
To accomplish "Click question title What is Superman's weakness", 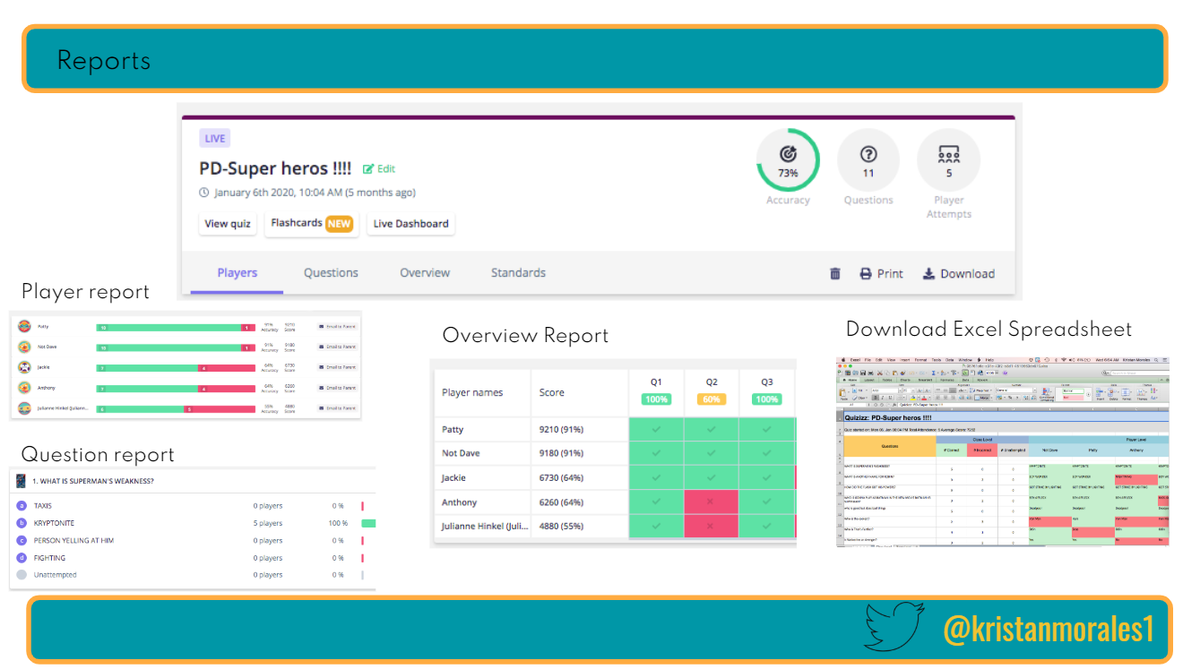I will click(94, 481).
